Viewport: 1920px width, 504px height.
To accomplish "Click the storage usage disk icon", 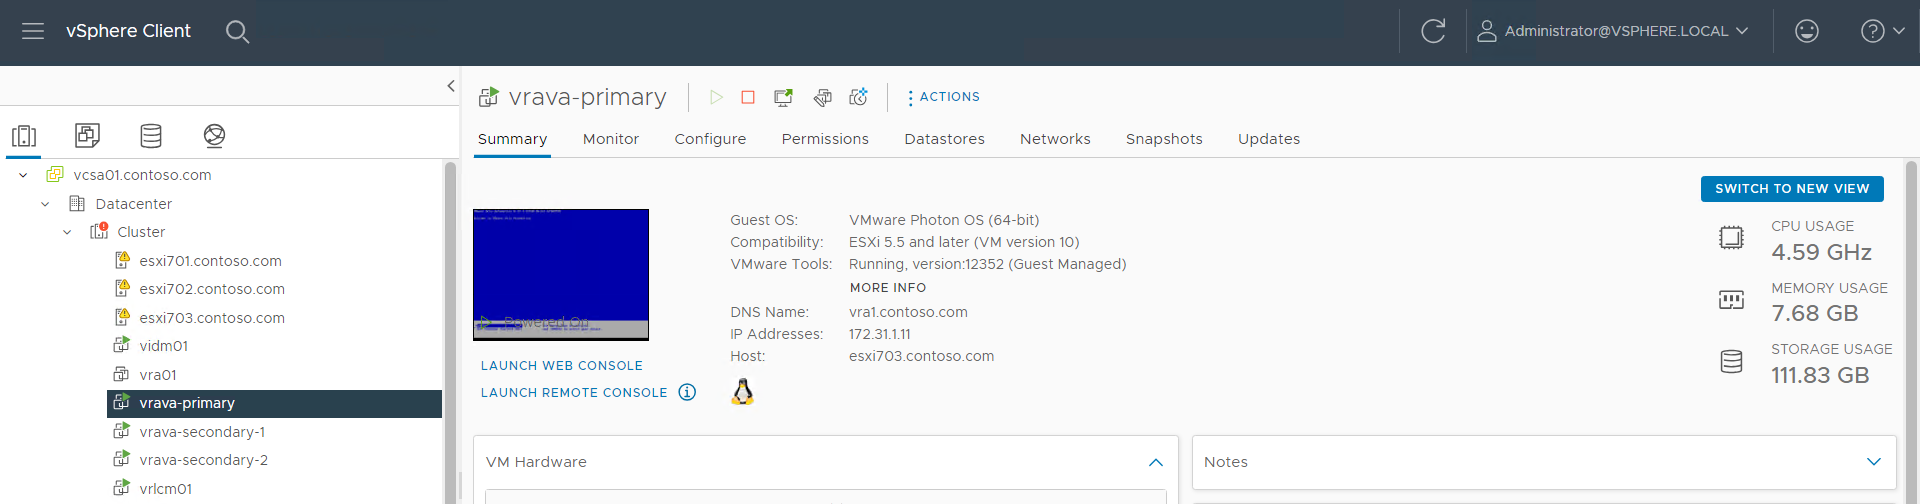I will 1731,361.
